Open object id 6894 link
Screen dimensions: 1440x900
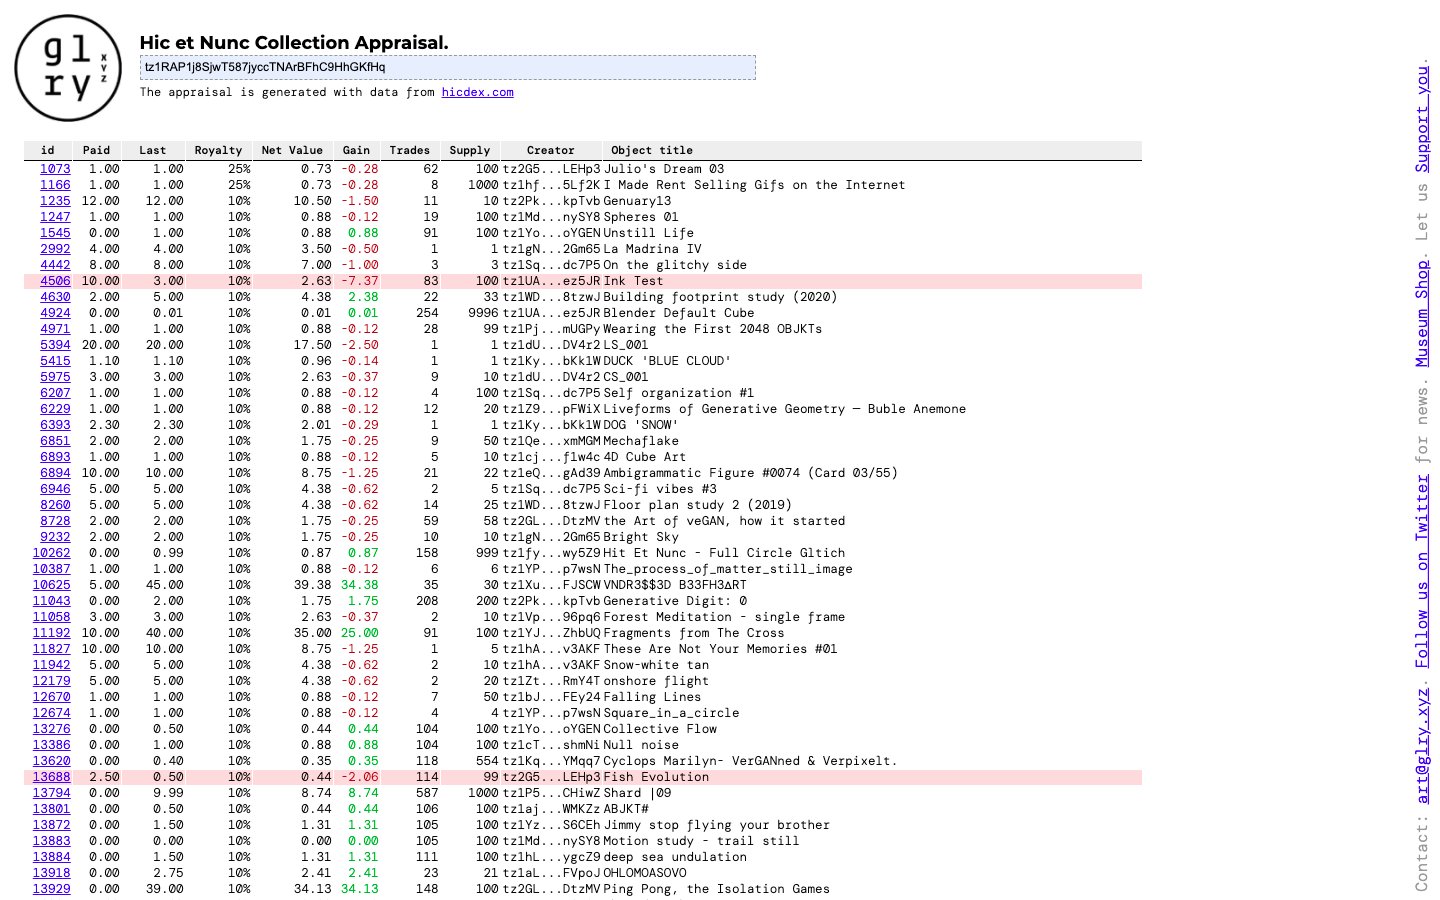click(55, 473)
